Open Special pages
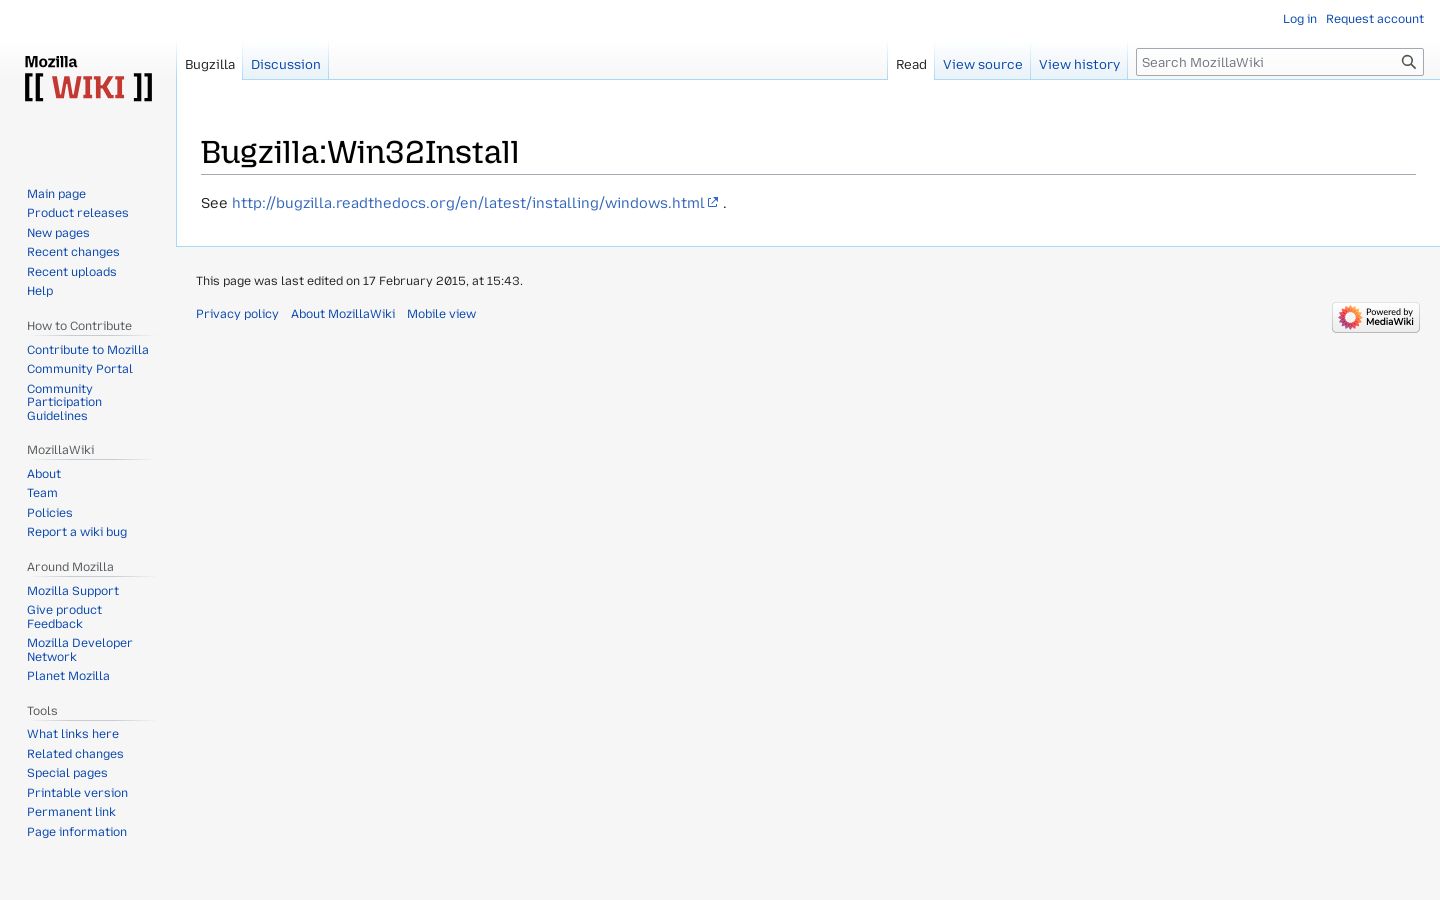This screenshot has height=900, width=1440. click(x=67, y=773)
